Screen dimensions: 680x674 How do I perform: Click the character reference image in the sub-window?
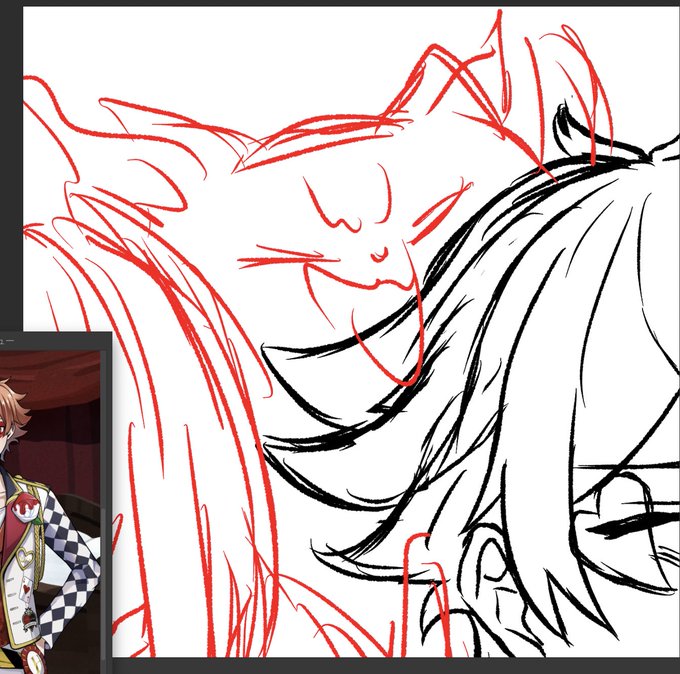[50, 512]
